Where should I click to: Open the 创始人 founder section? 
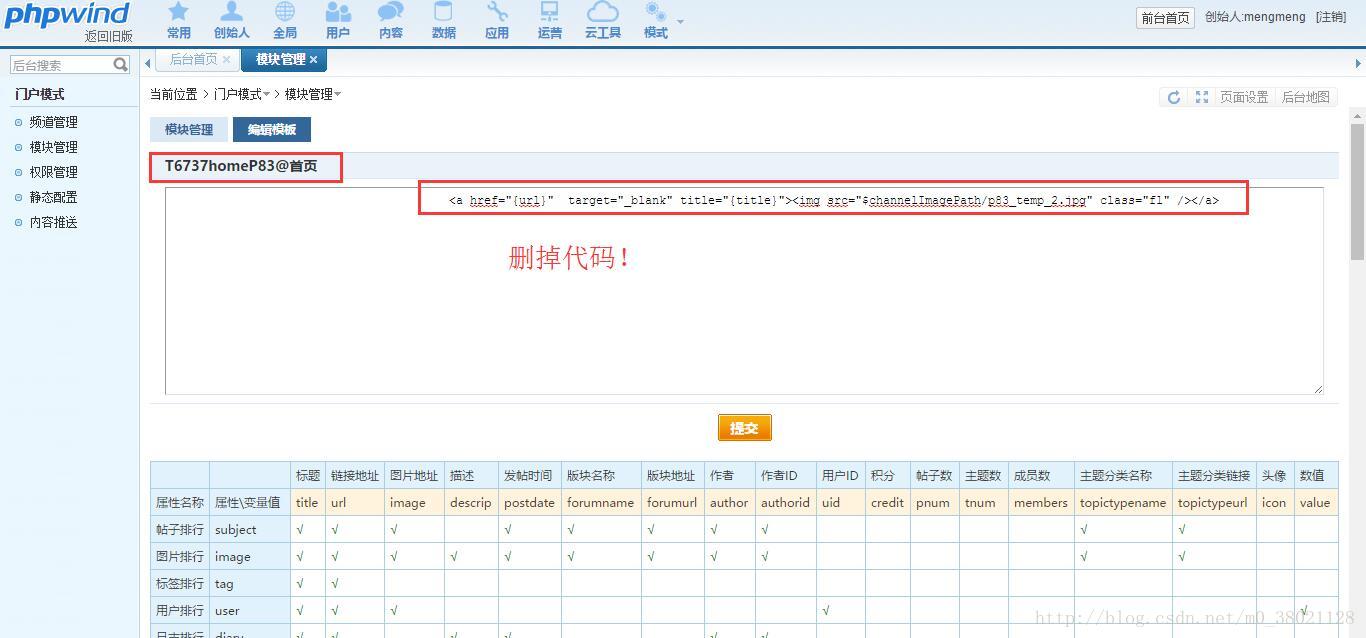(x=232, y=21)
